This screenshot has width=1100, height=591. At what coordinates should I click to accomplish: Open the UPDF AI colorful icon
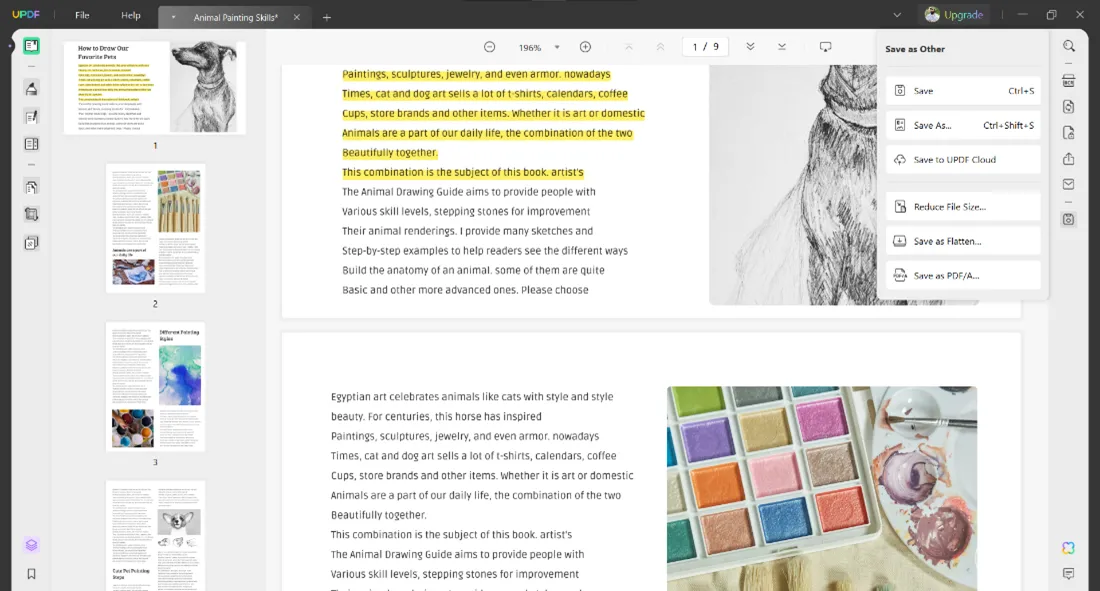coord(1068,547)
